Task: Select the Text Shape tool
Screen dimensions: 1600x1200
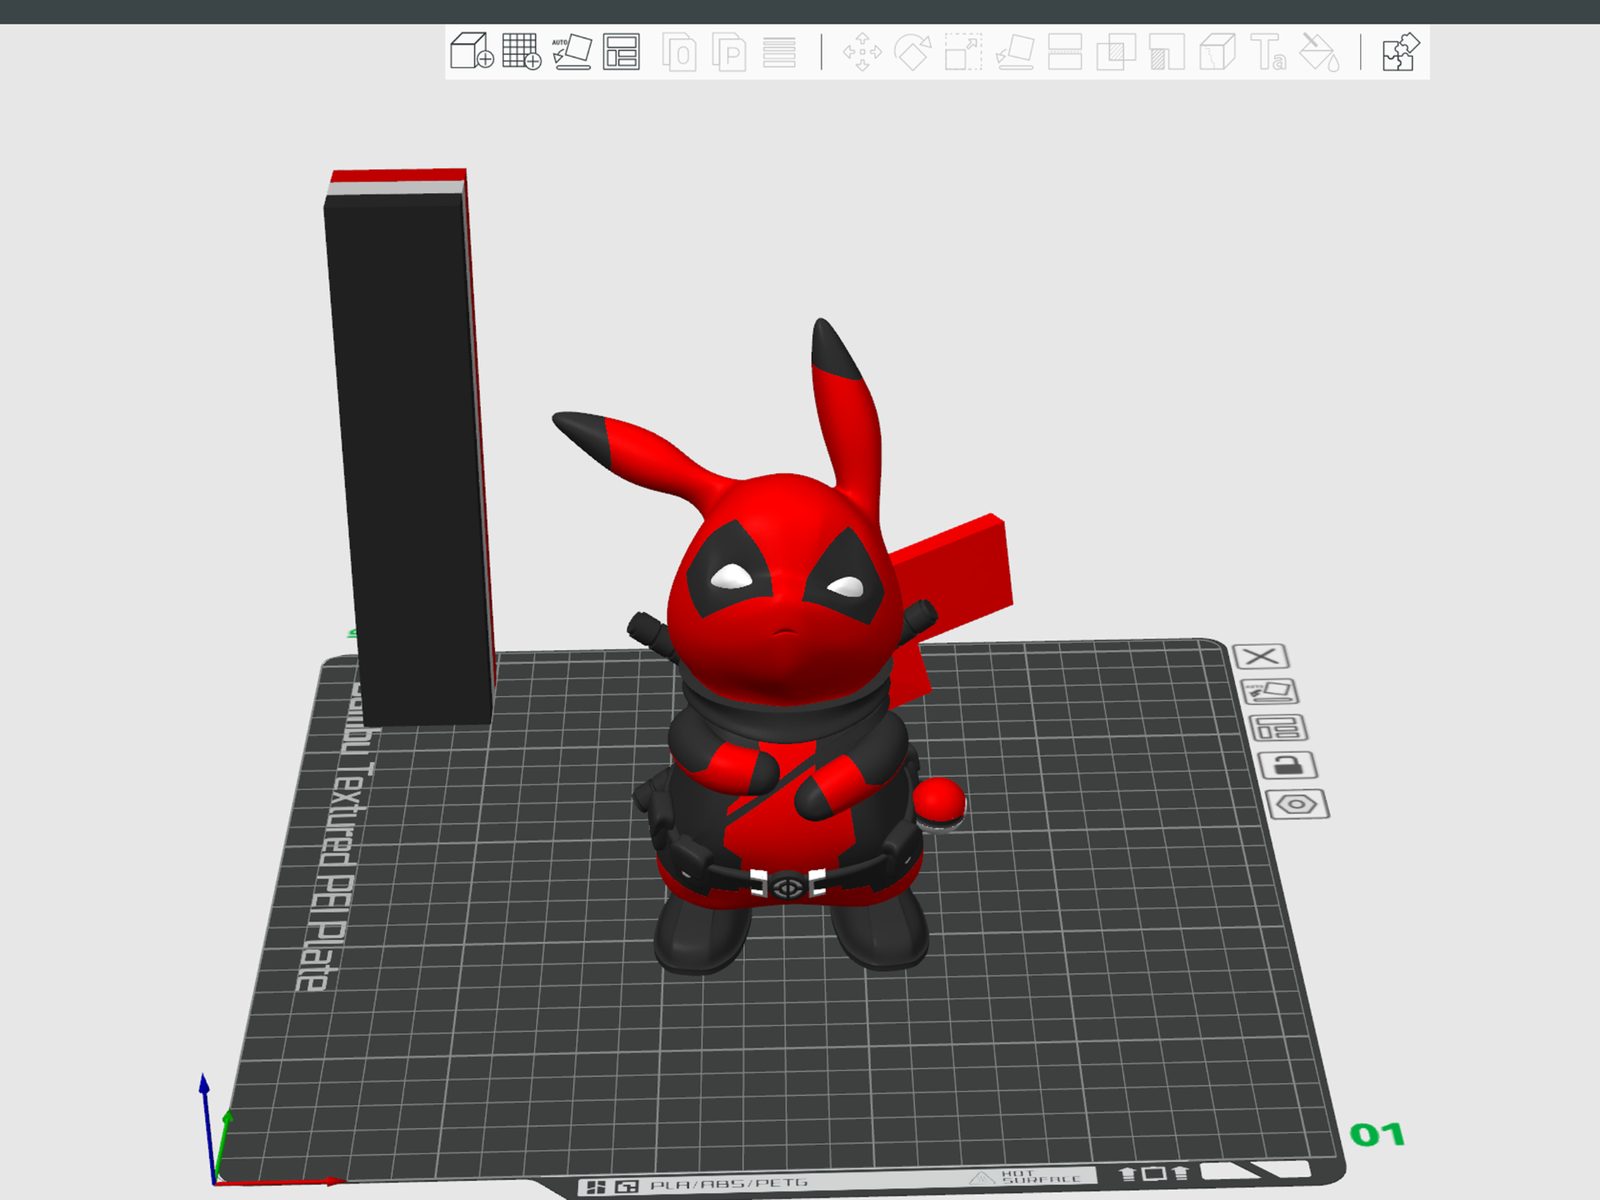Action: click(x=1268, y=51)
